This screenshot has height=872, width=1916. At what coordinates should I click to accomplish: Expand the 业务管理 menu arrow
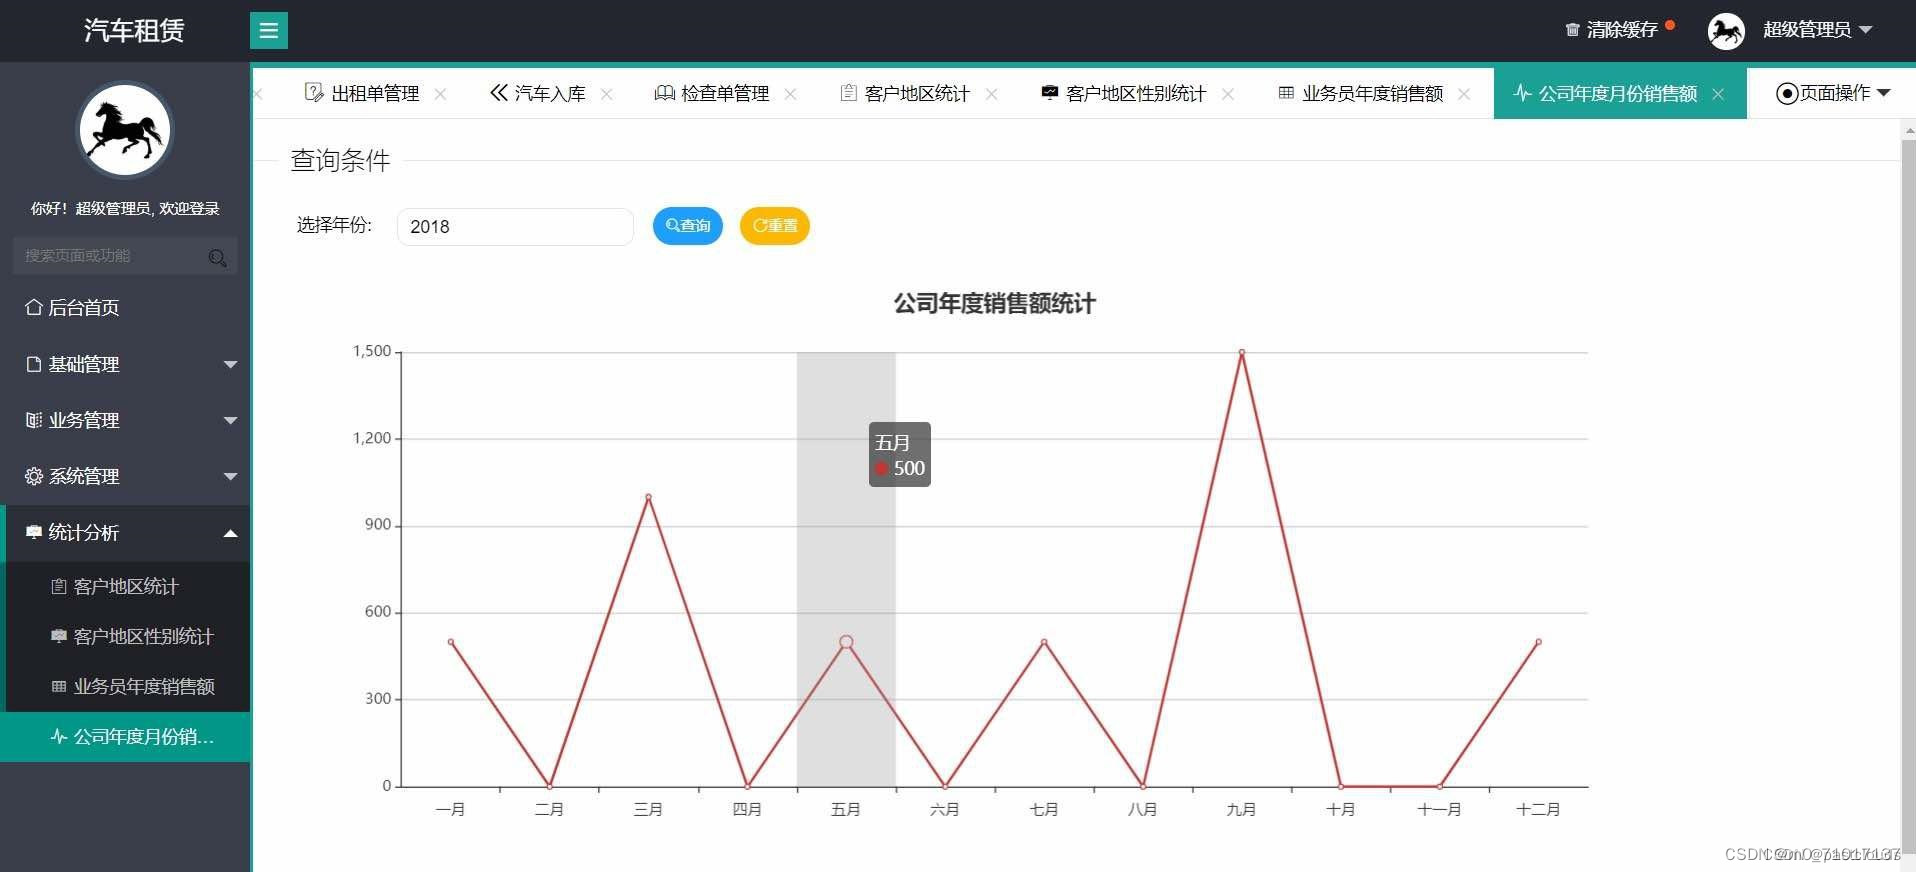[x=230, y=421]
